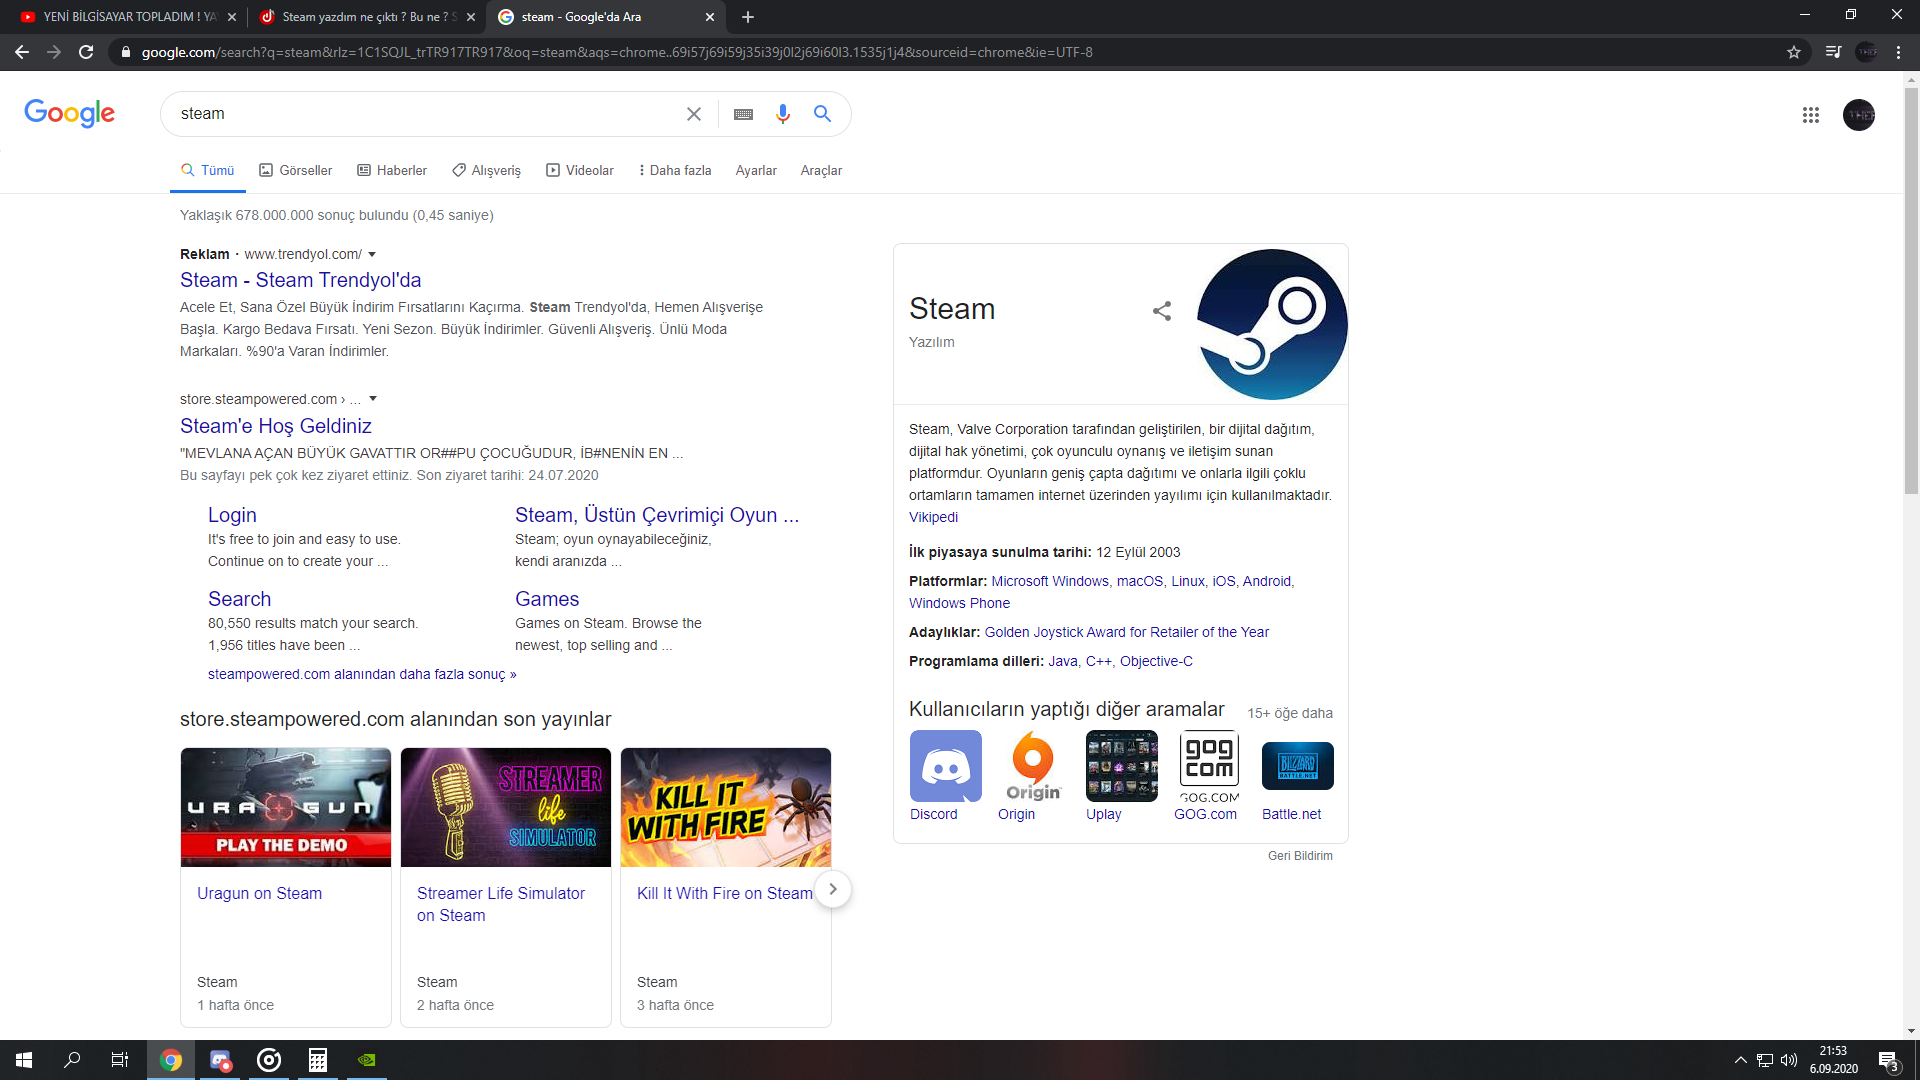Open the volume control in system tray
1920x1080 pixels.
pyautogui.click(x=1789, y=1060)
